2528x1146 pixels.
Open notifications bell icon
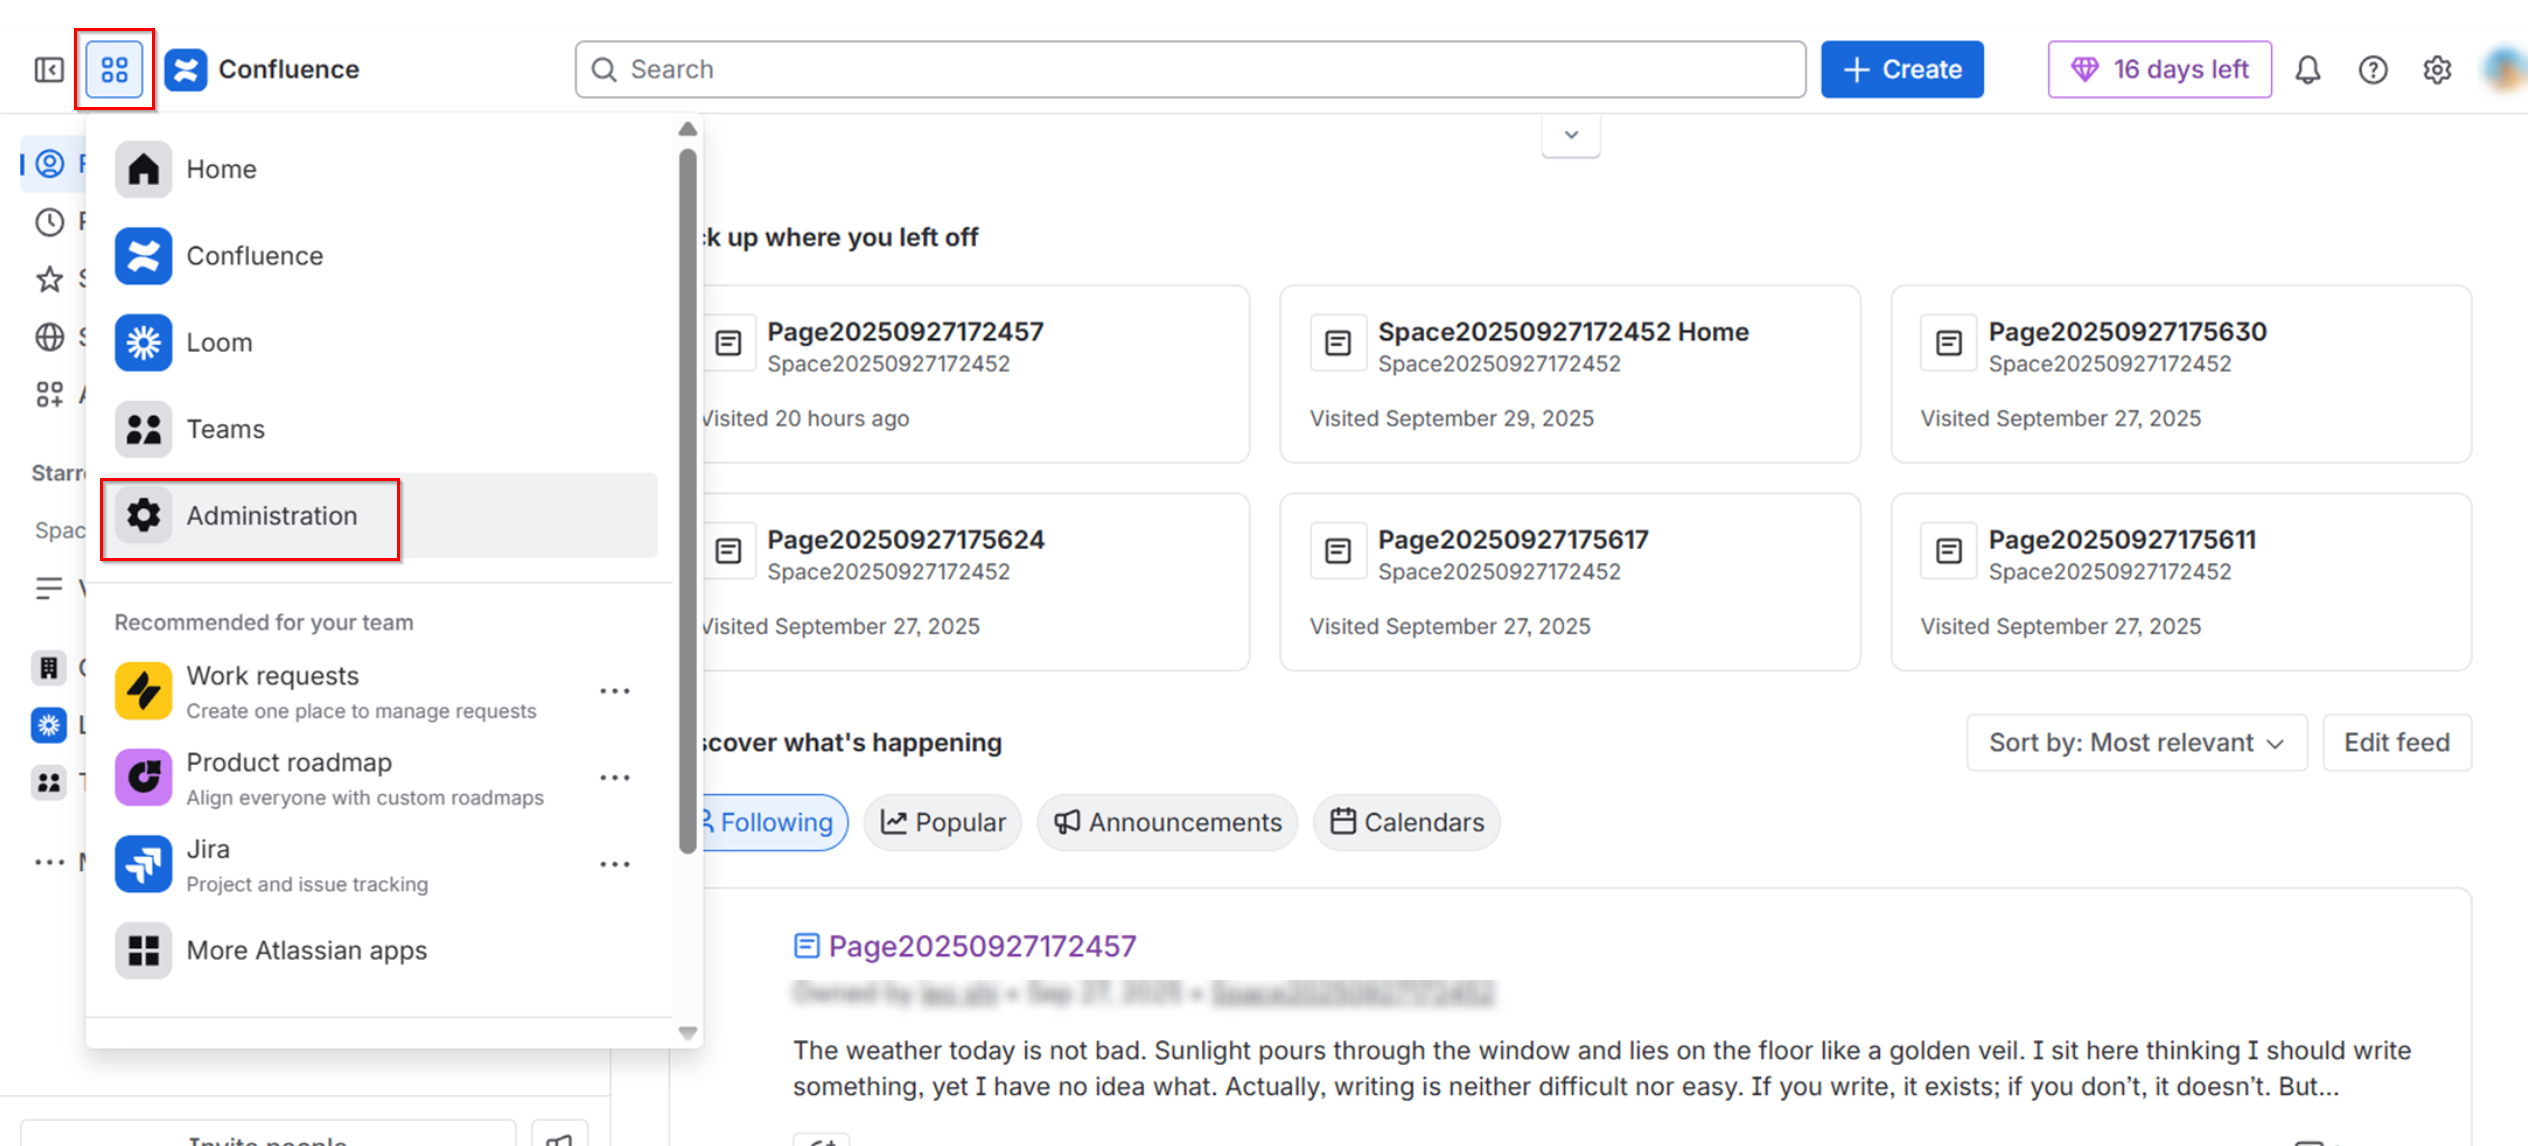pos(2308,69)
